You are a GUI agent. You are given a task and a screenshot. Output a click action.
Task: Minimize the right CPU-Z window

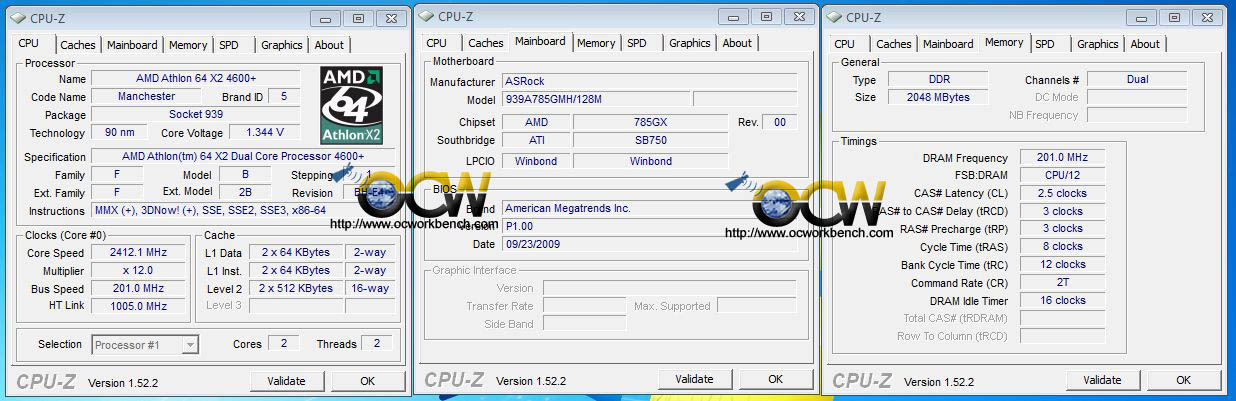pos(1141,17)
